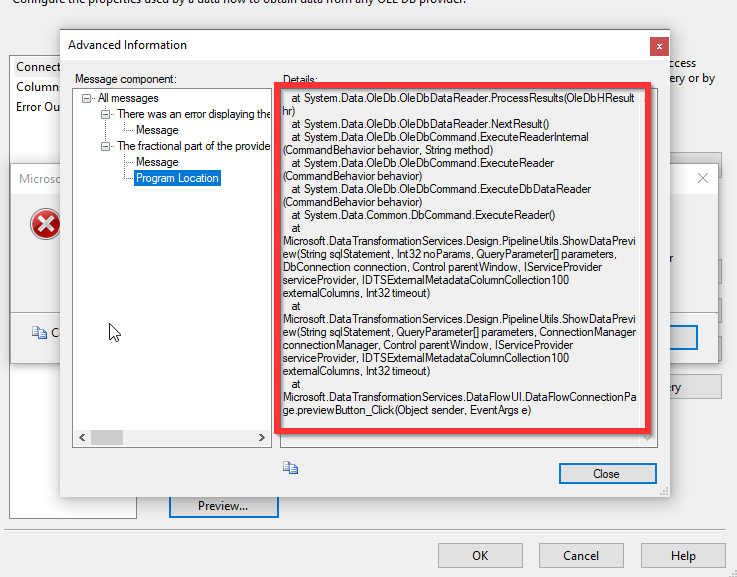Click the tree's horizontal scrollbar right arrow
Screen dimensions: 737x577
click(x=264, y=438)
